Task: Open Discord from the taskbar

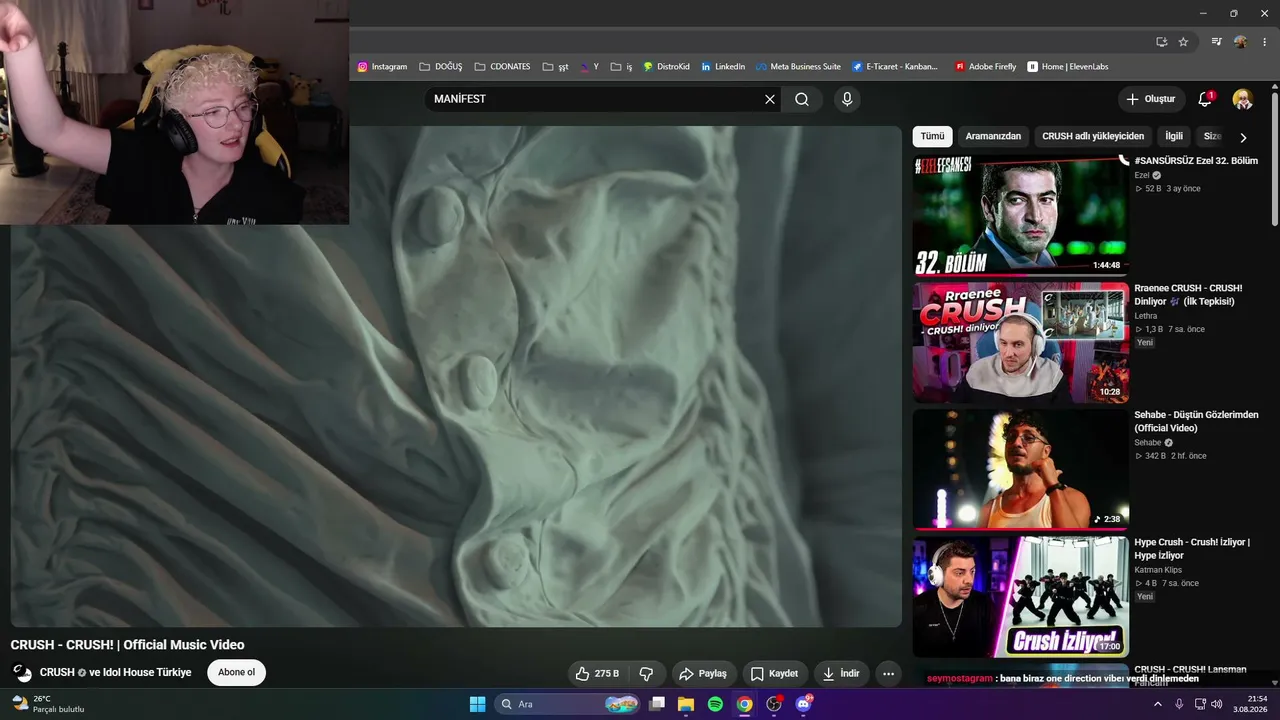Action: 803,704
